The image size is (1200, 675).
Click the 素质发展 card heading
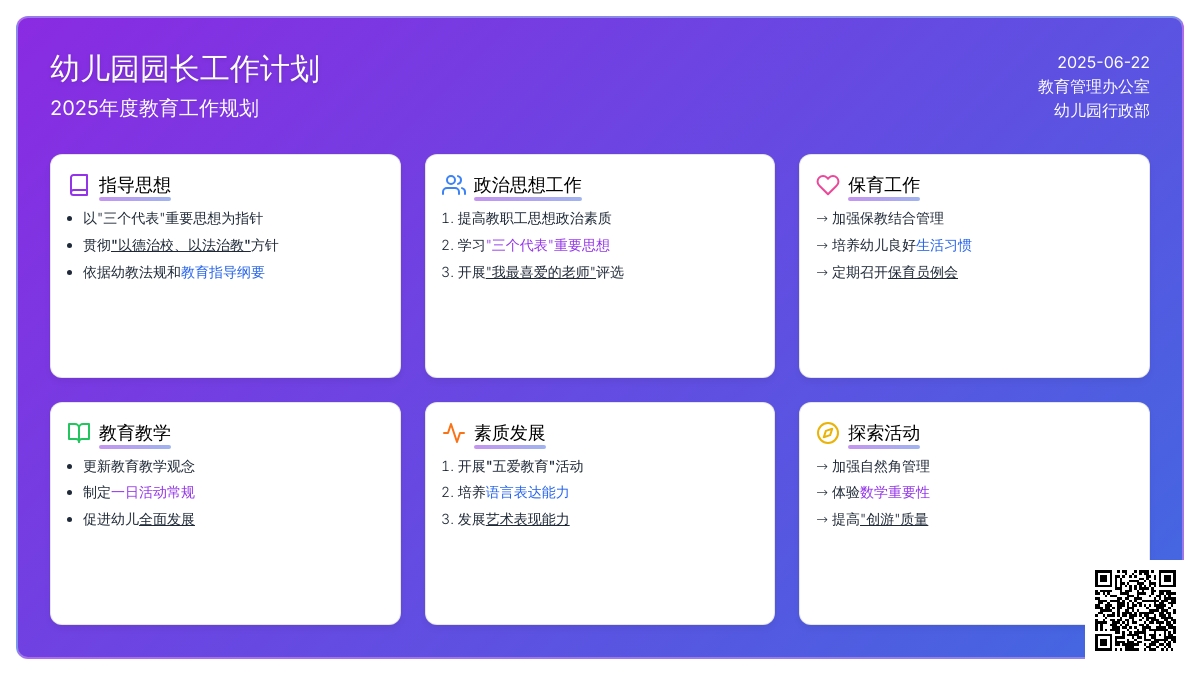click(510, 433)
